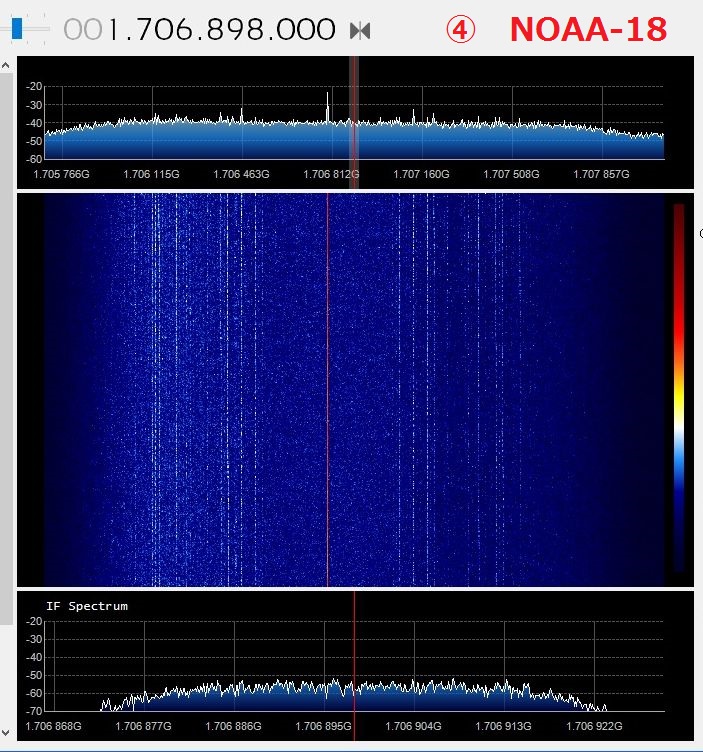Click the side panel vertical scrollbar thumb
This screenshot has width=703, height=752.
6,349
